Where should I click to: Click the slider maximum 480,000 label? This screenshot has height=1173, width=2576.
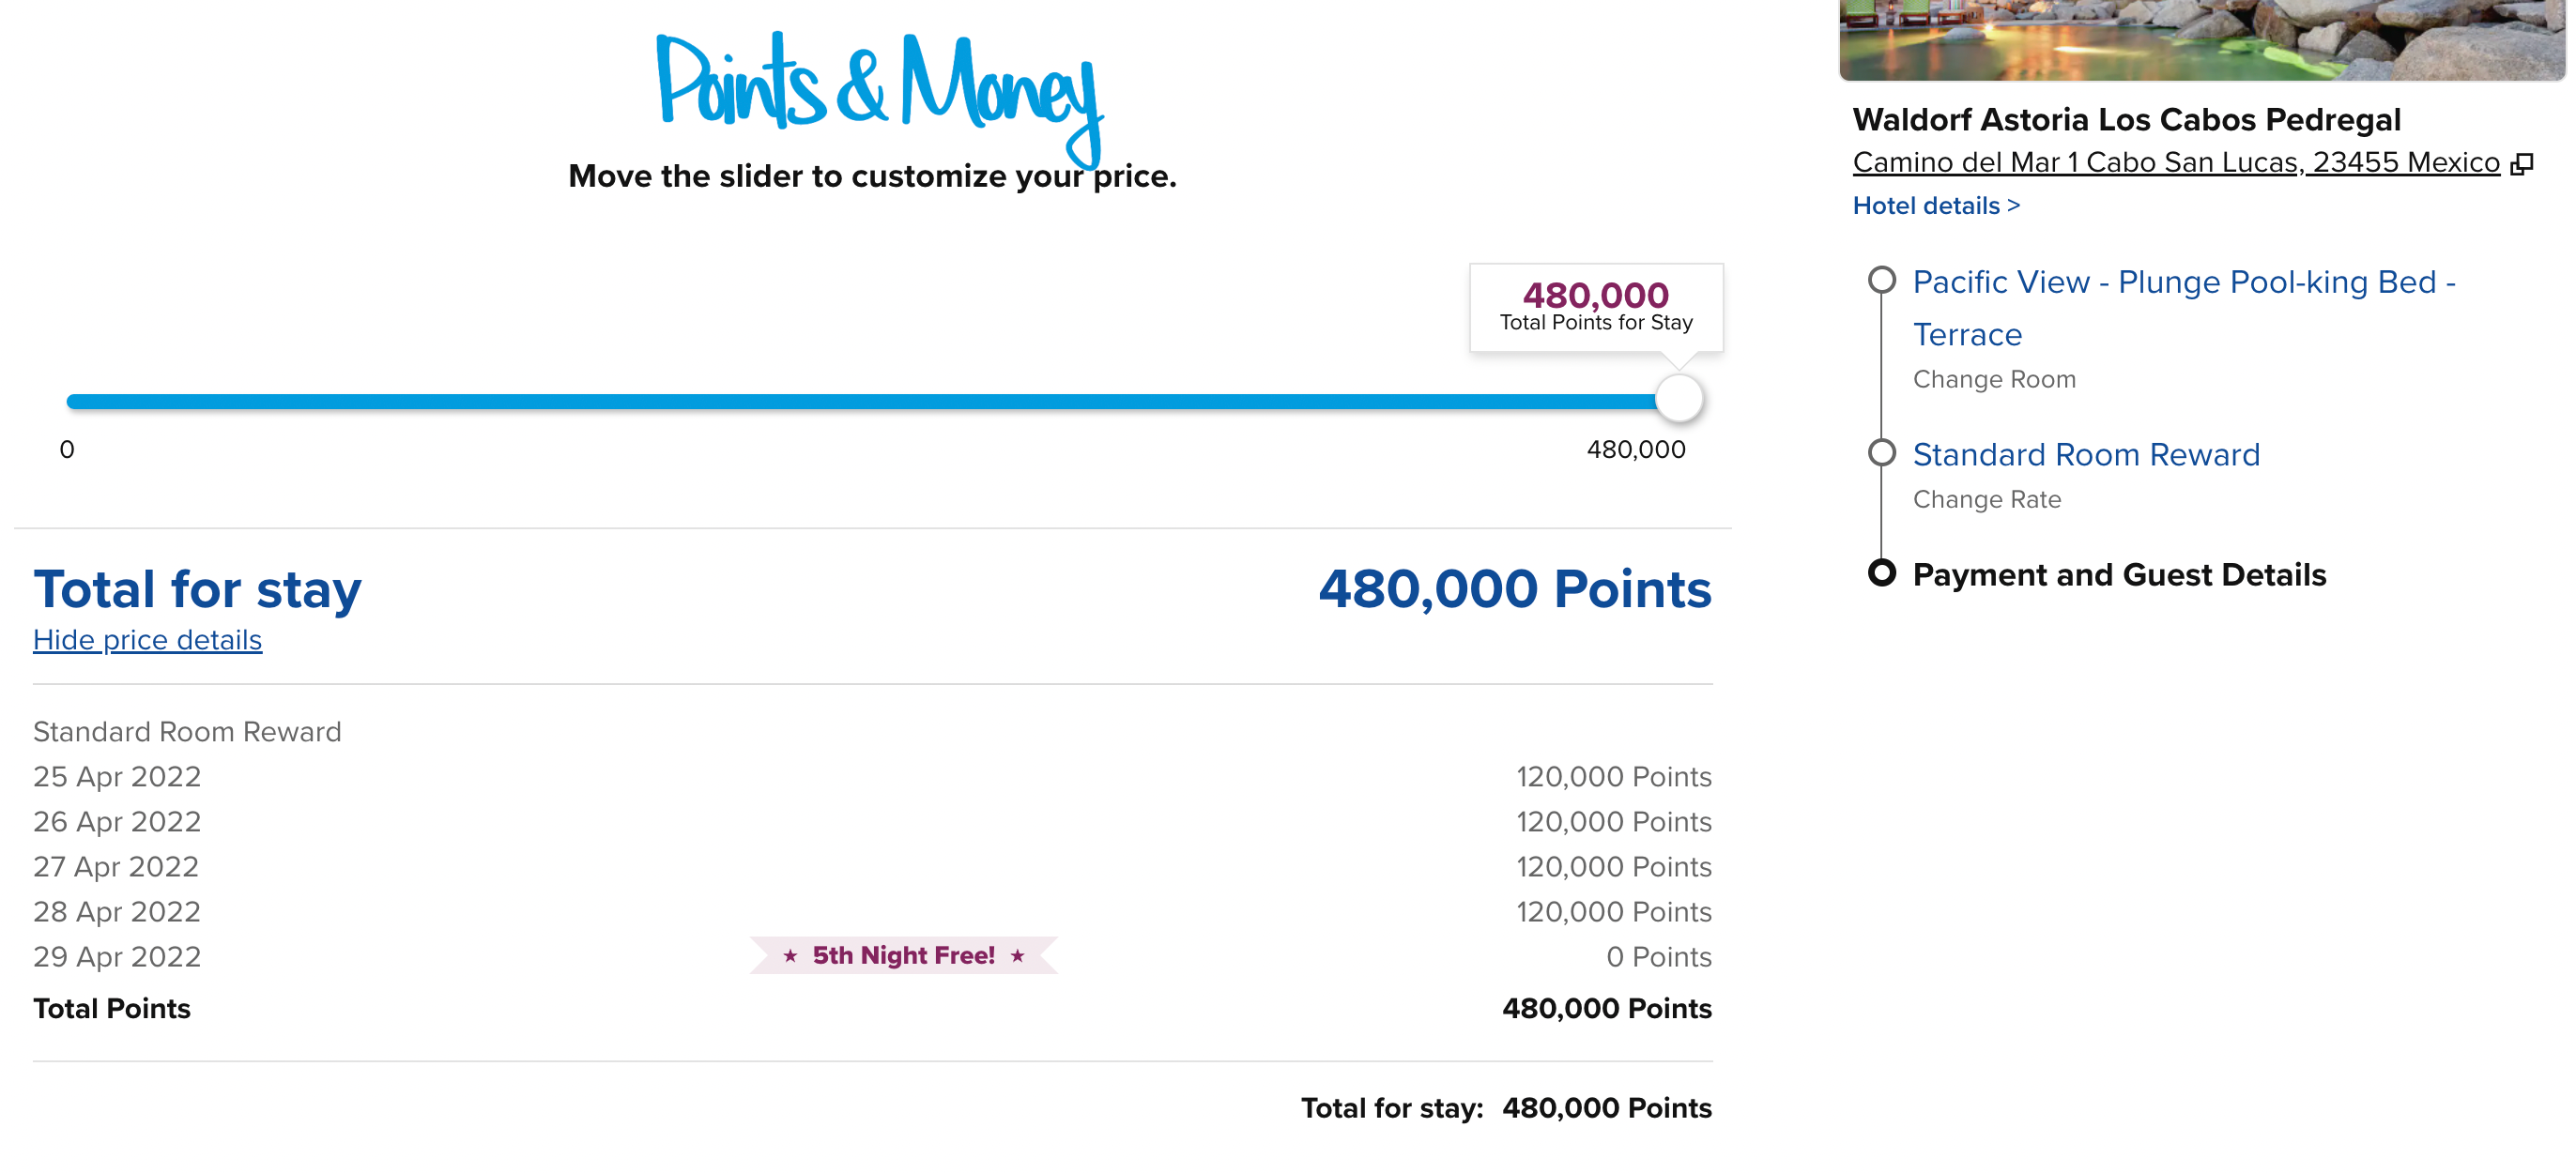[1636, 450]
